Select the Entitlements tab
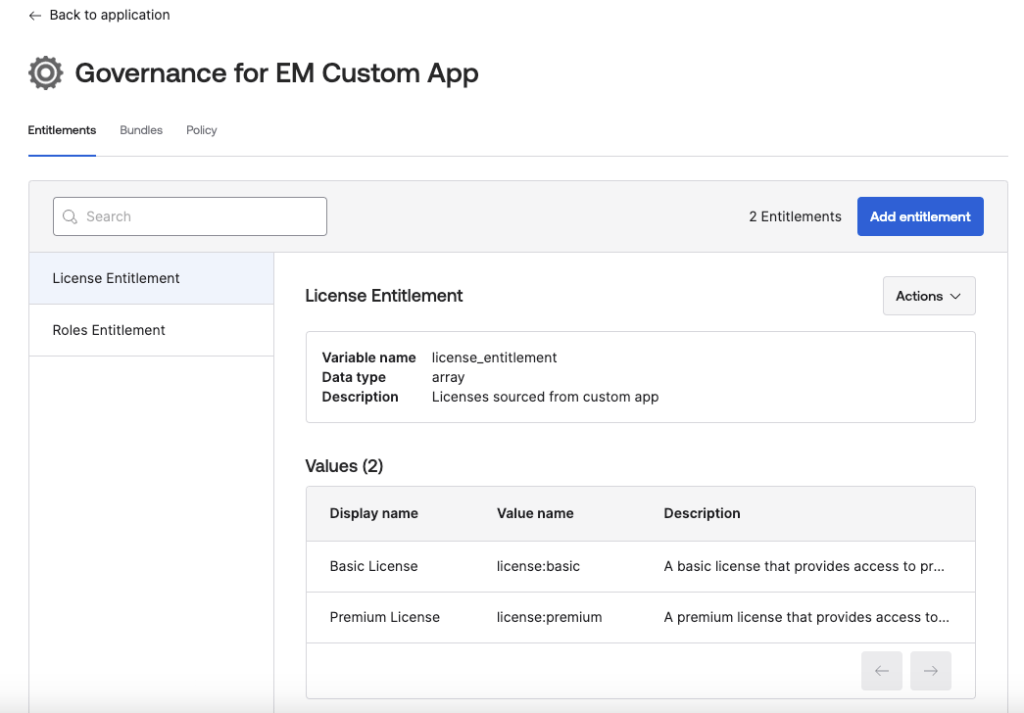The width and height of the screenshot is (1024, 713). tap(61, 130)
